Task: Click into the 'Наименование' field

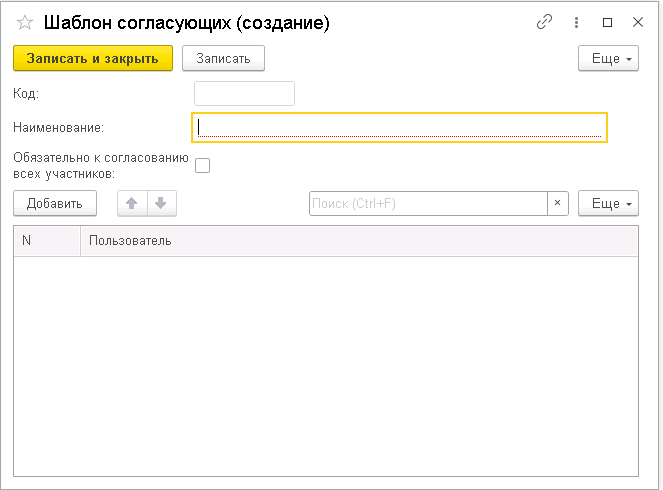Action: (400, 127)
